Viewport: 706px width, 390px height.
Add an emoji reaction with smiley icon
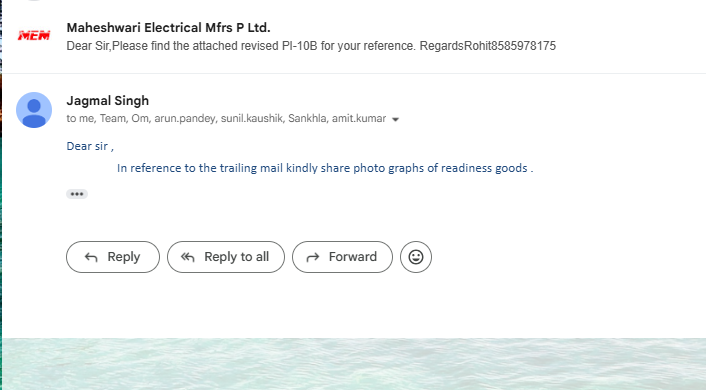pyautogui.click(x=416, y=257)
